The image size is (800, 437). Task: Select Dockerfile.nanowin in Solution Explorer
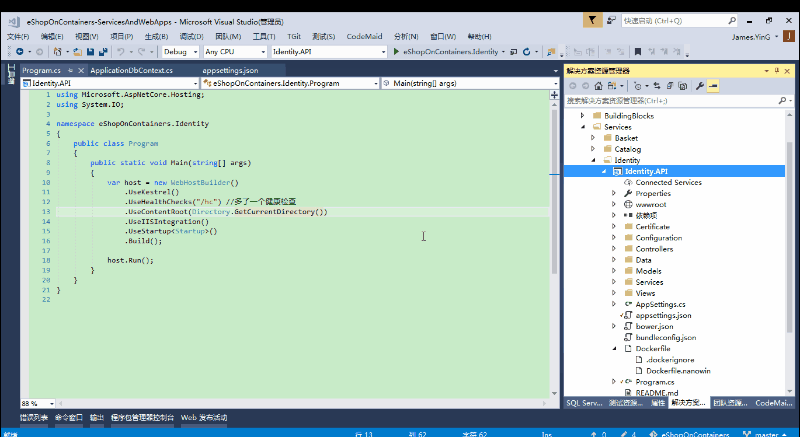click(x=678, y=371)
